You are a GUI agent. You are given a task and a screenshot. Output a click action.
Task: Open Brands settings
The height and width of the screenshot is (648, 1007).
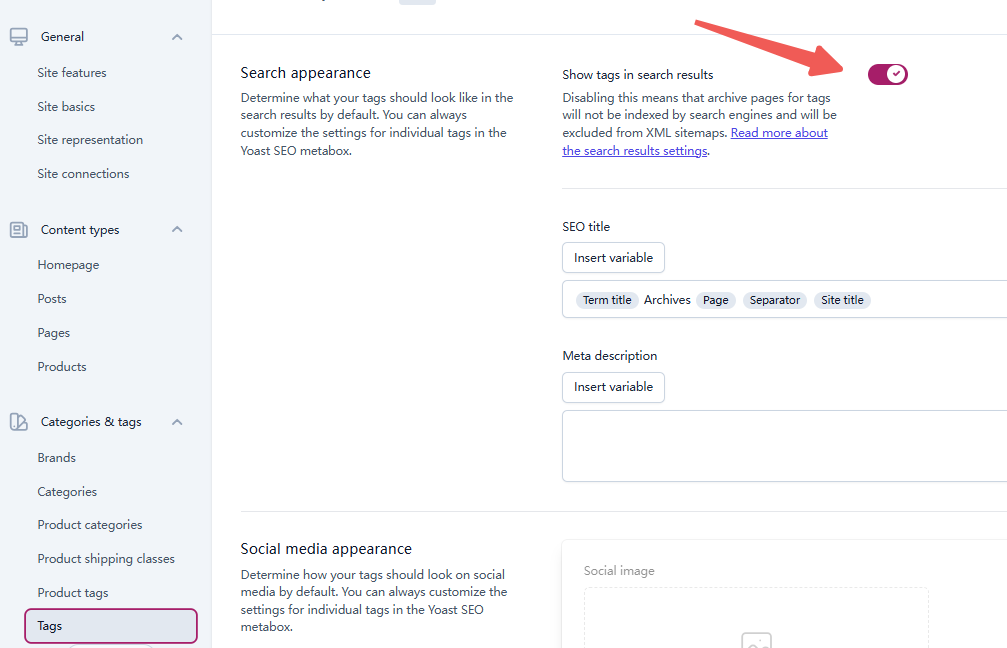(56, 457)
